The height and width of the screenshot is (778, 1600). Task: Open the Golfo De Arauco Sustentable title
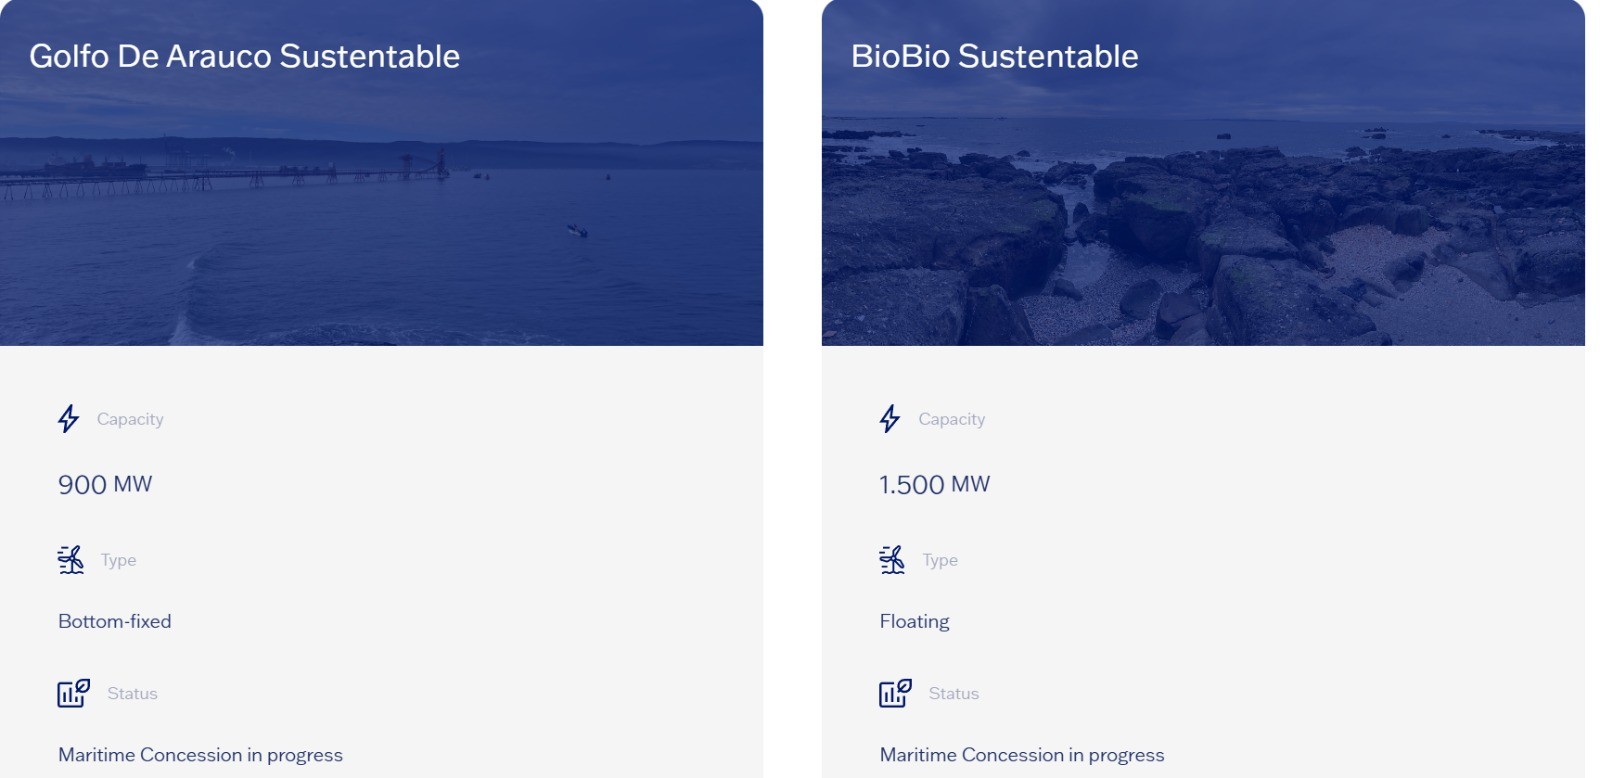click(x=244, y=57)
